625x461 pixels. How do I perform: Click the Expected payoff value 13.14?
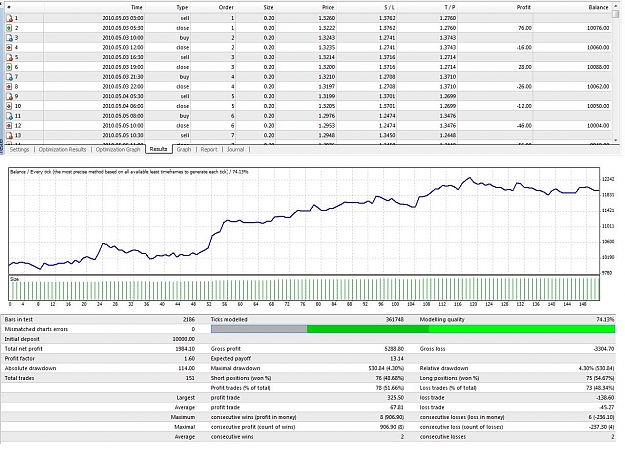point(397,359)
